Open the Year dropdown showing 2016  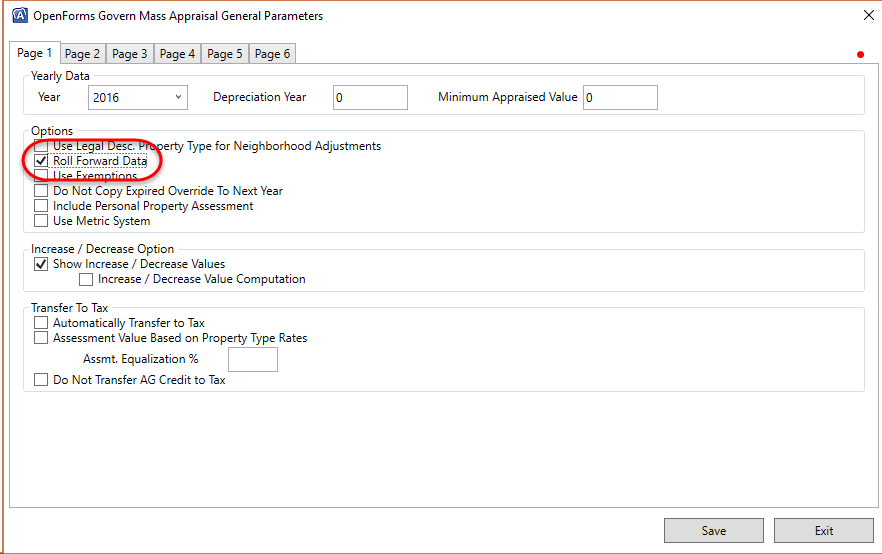[137, 97]
